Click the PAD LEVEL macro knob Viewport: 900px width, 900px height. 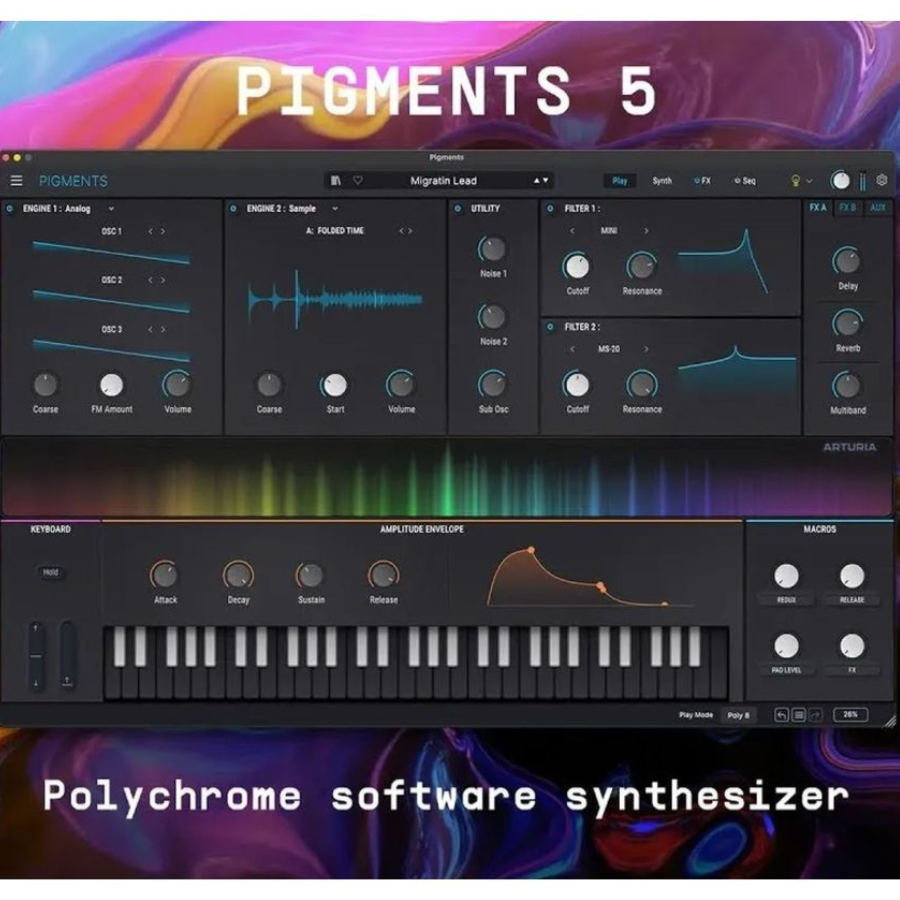point(786,646)
